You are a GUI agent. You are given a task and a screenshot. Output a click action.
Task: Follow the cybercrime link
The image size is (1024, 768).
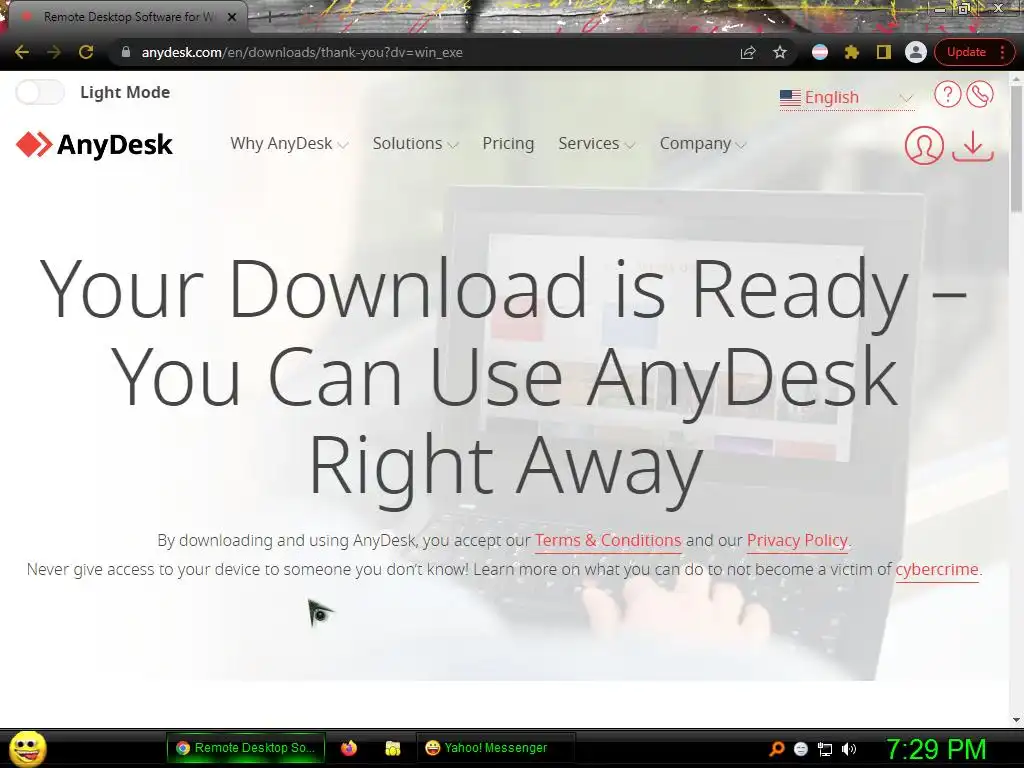point(937,569)
